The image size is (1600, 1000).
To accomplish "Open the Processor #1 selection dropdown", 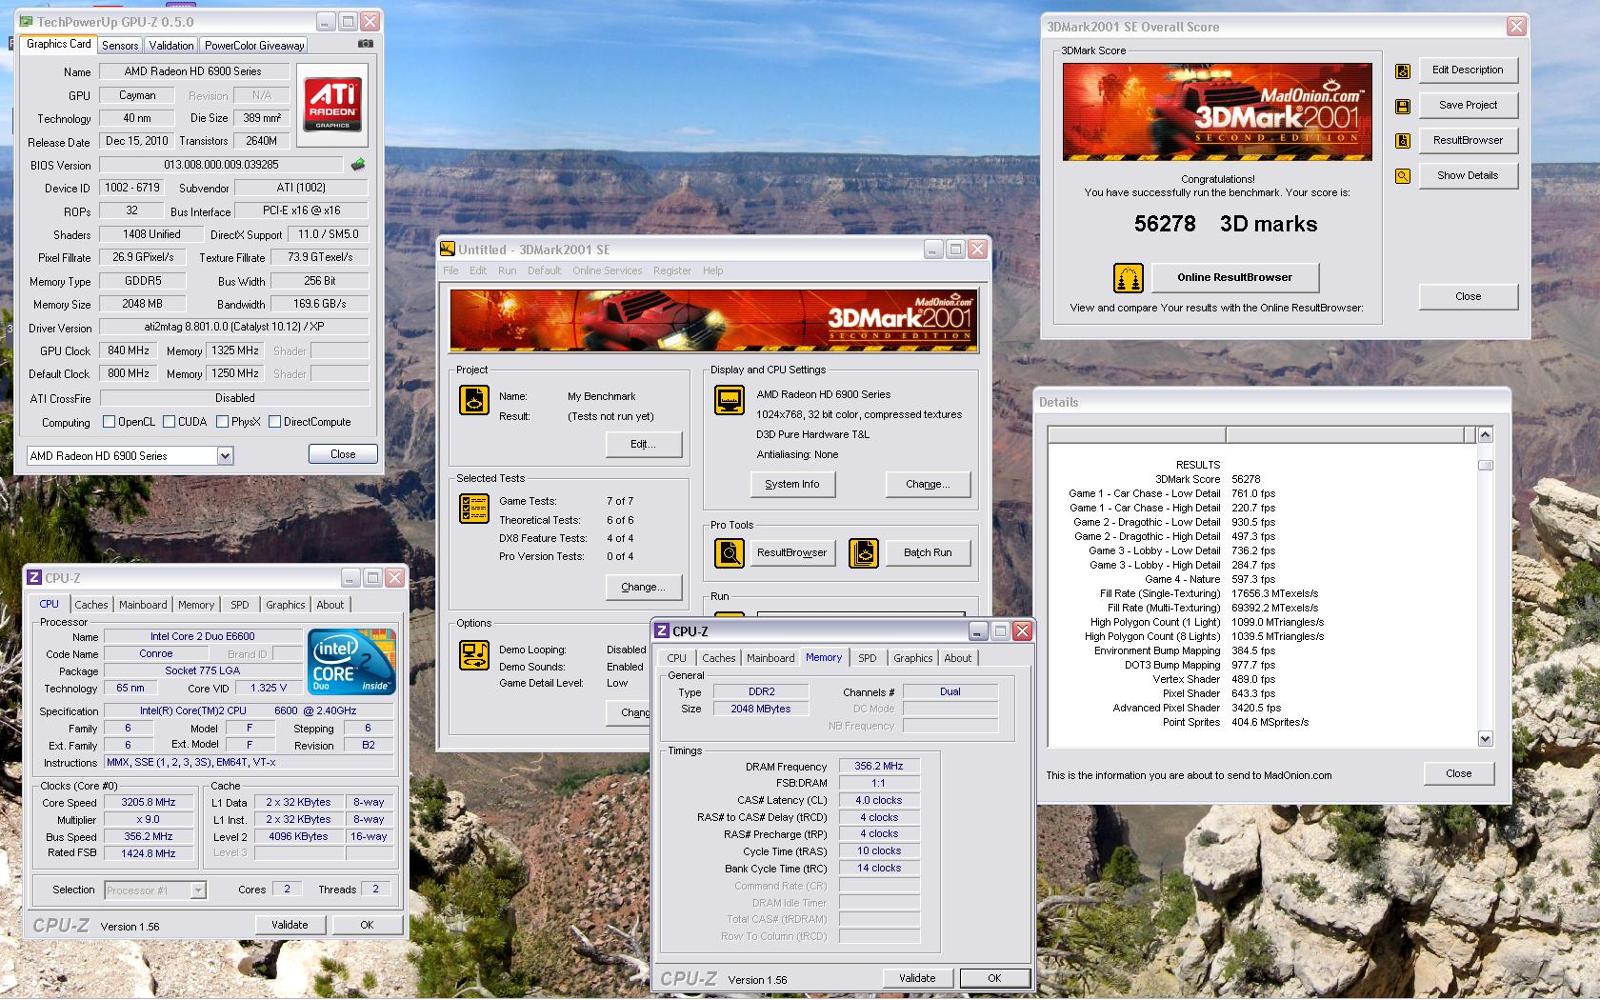I will coord(198,890).
